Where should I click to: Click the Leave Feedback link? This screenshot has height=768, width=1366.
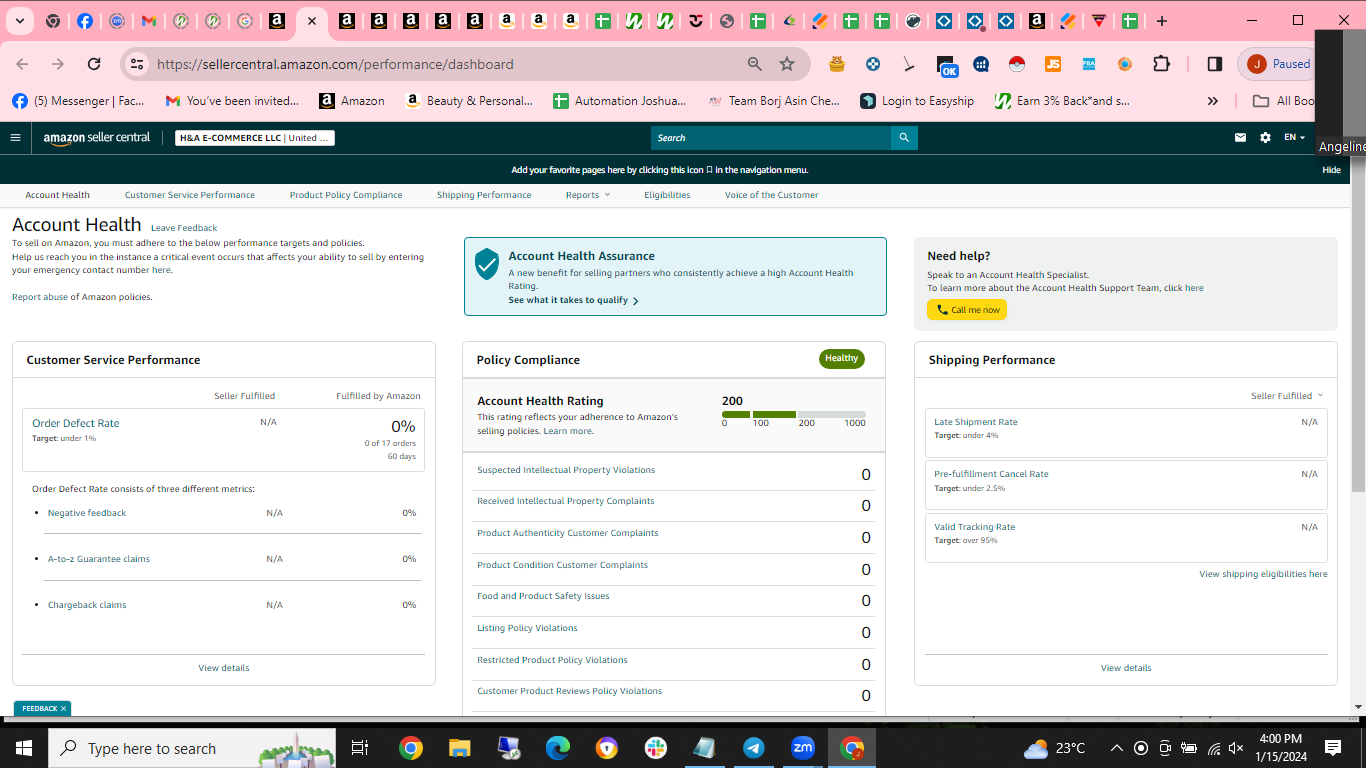184,228
